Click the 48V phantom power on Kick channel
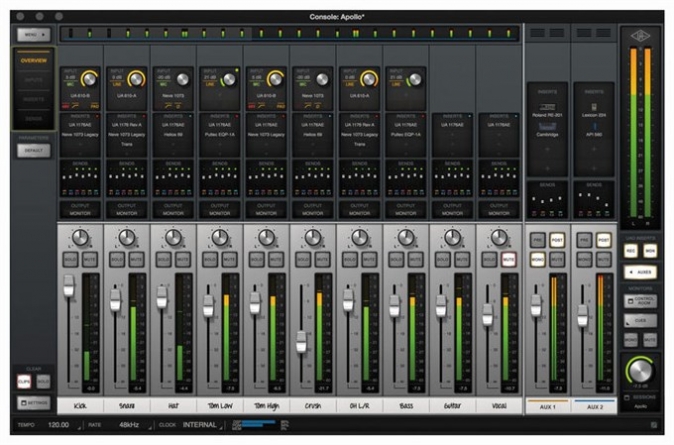The image size is (674, 445). [x=66, y=106]
